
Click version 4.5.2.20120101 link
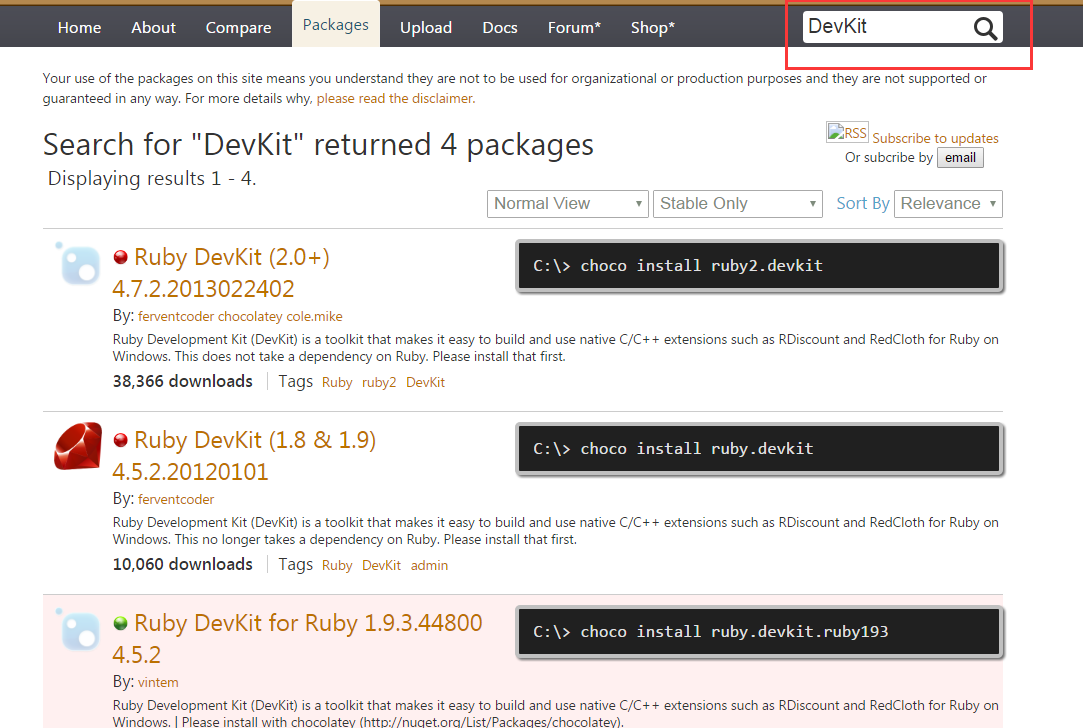click(191, 472)
